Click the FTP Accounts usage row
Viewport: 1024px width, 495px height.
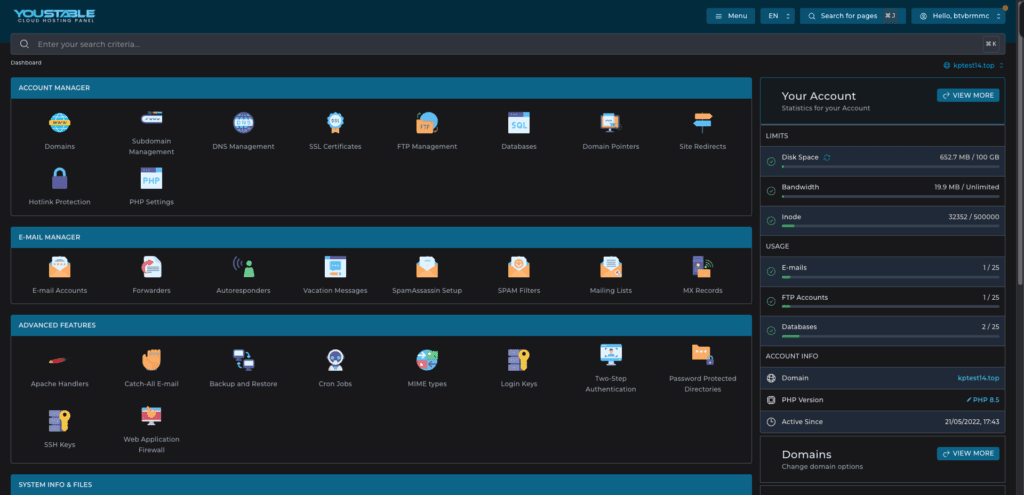click(x=882, y=302)
